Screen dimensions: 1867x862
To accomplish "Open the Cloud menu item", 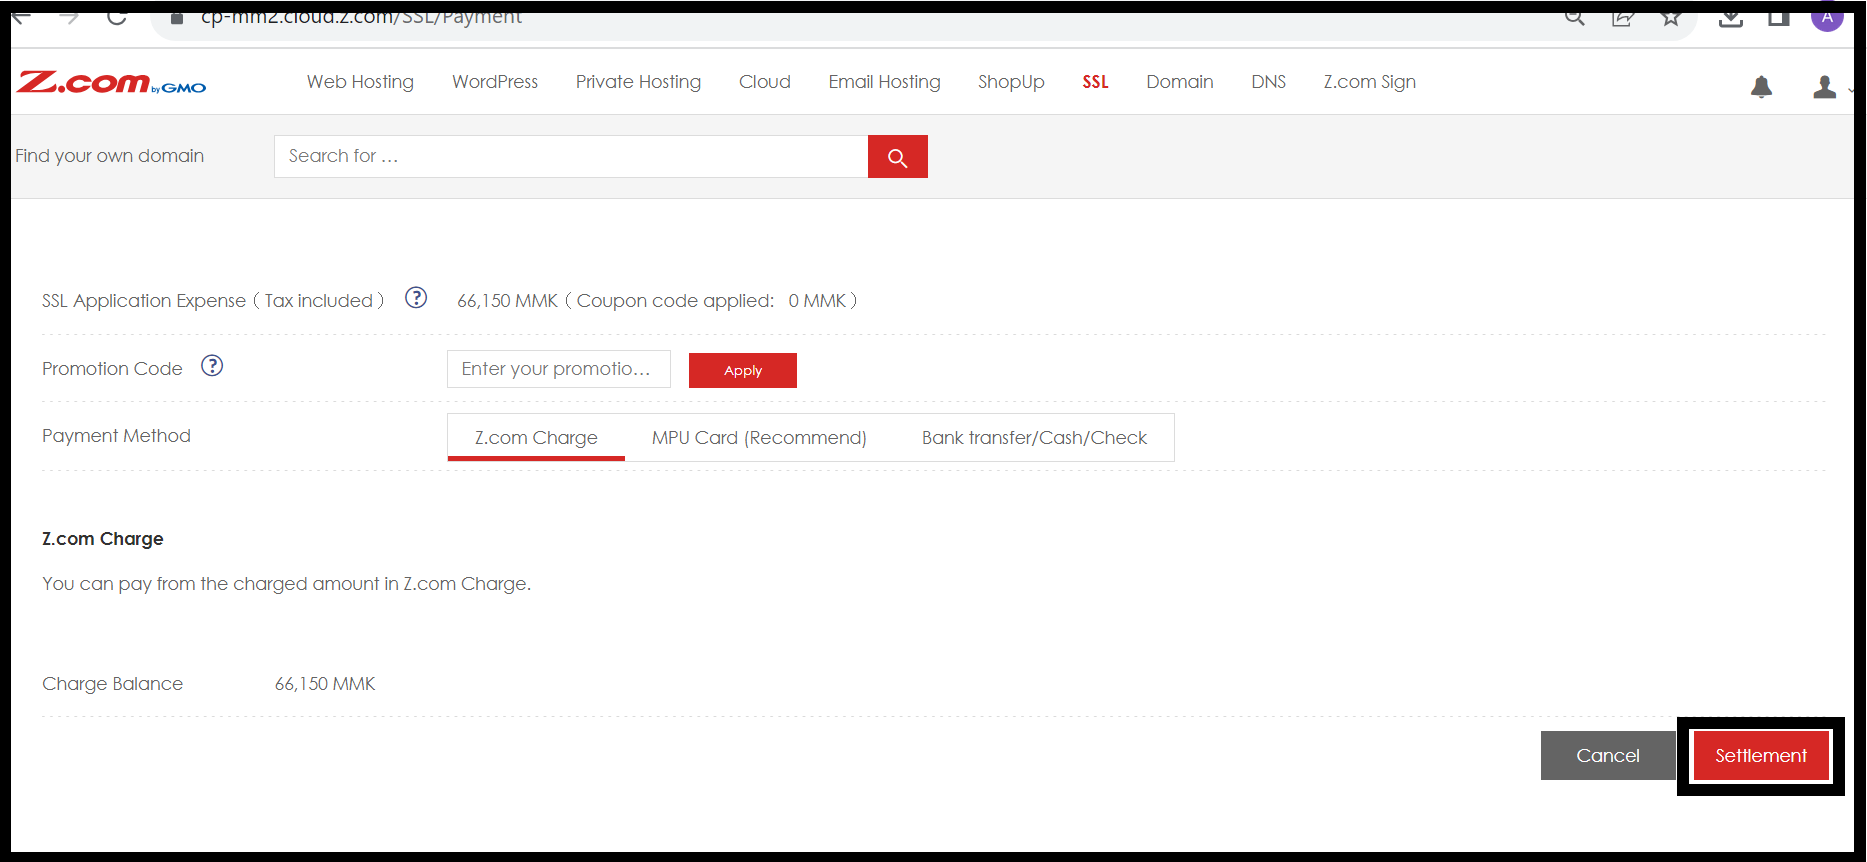I will pos(765,82).
